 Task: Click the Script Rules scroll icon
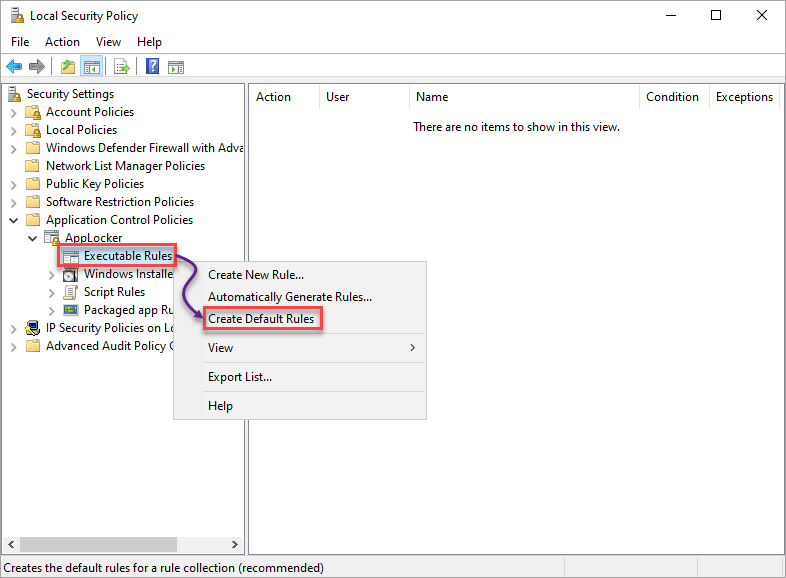(71, 292)
